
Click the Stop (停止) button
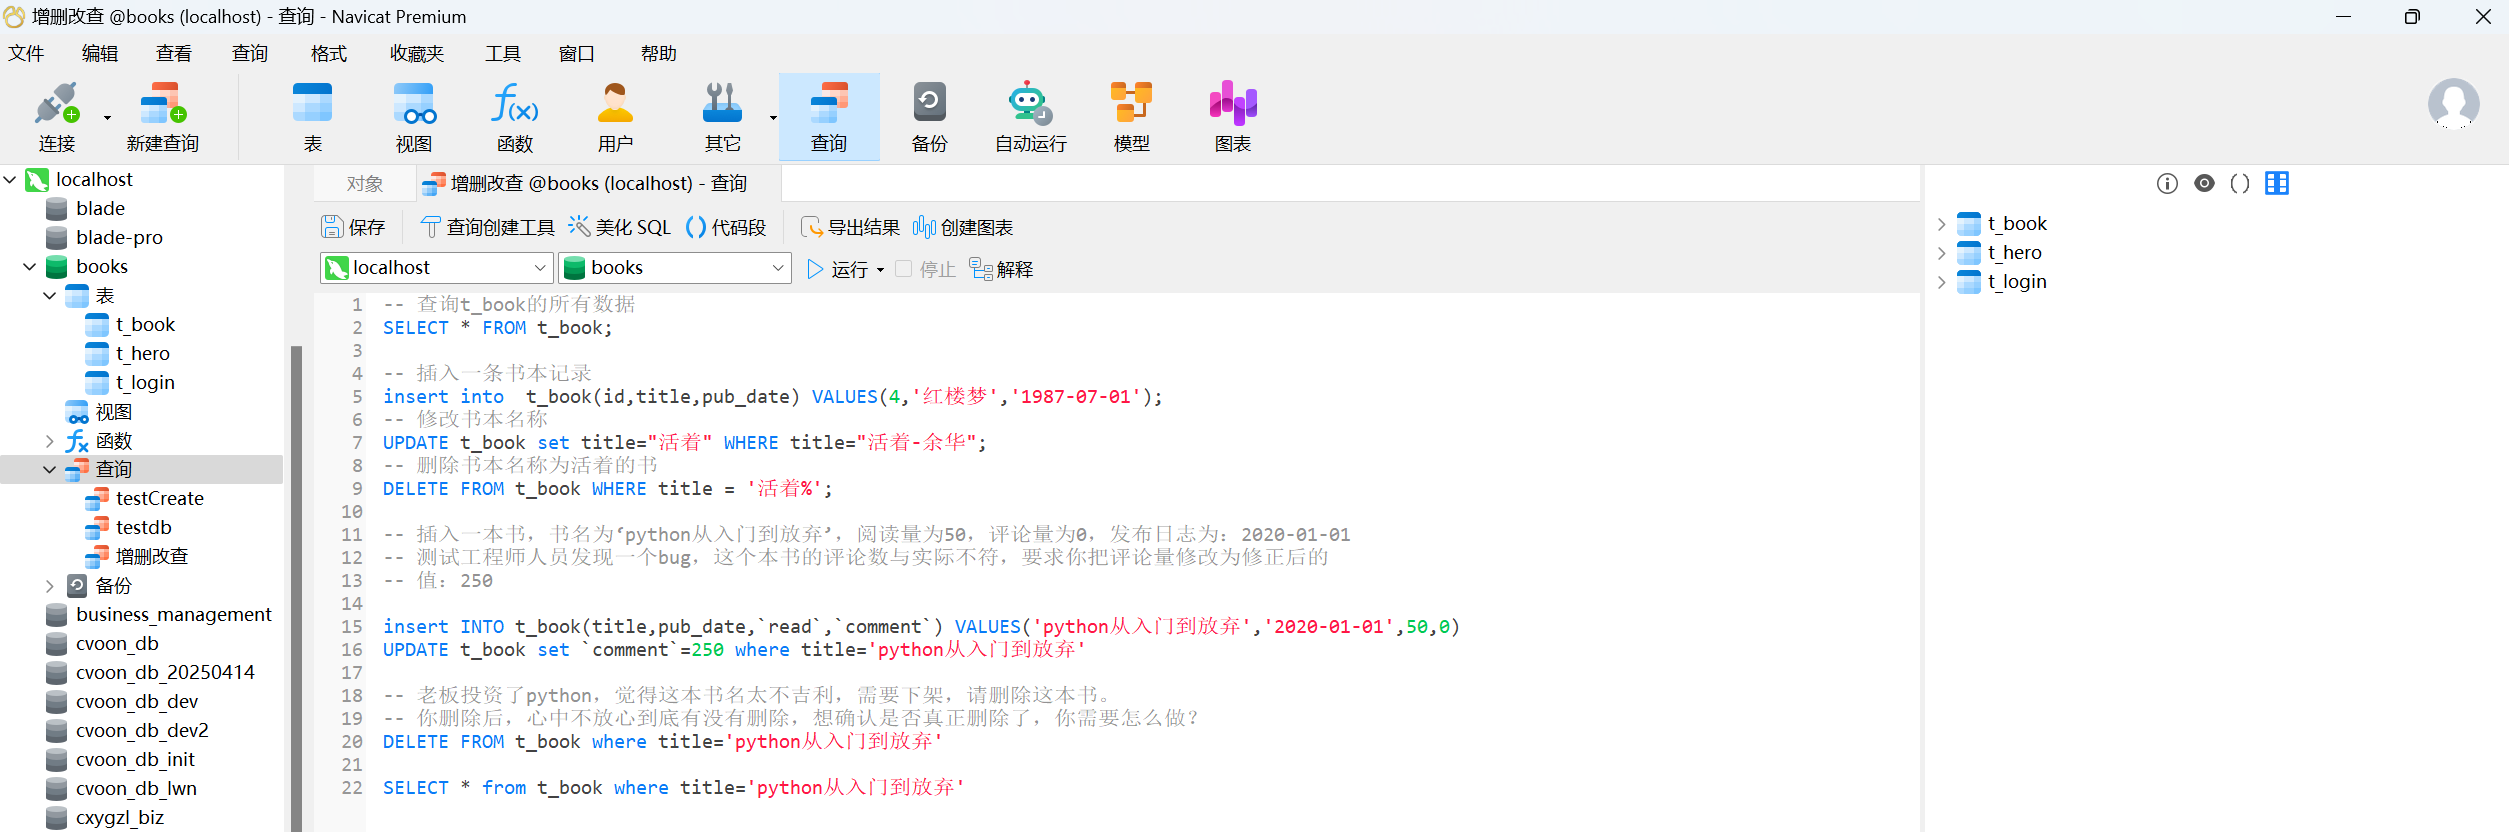[x=926, y=269]
